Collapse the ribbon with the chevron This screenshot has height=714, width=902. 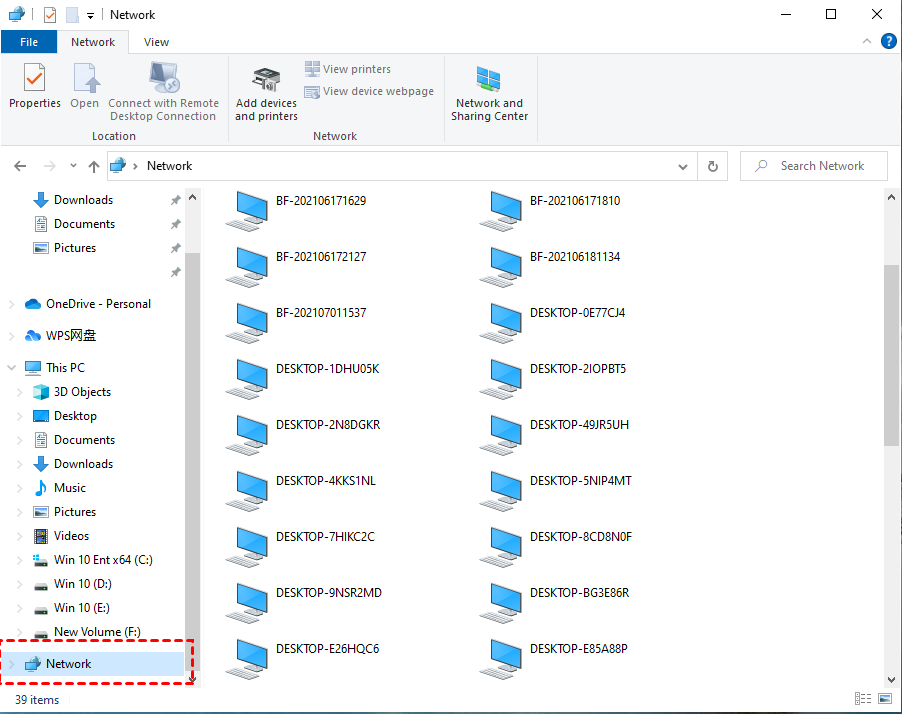tap(867, 42)
